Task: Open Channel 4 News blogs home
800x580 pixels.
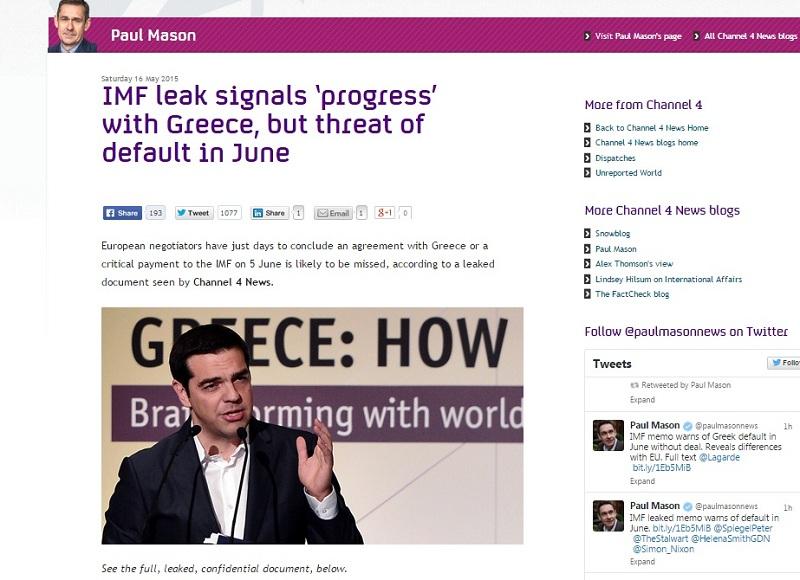Action: [646, 143]
